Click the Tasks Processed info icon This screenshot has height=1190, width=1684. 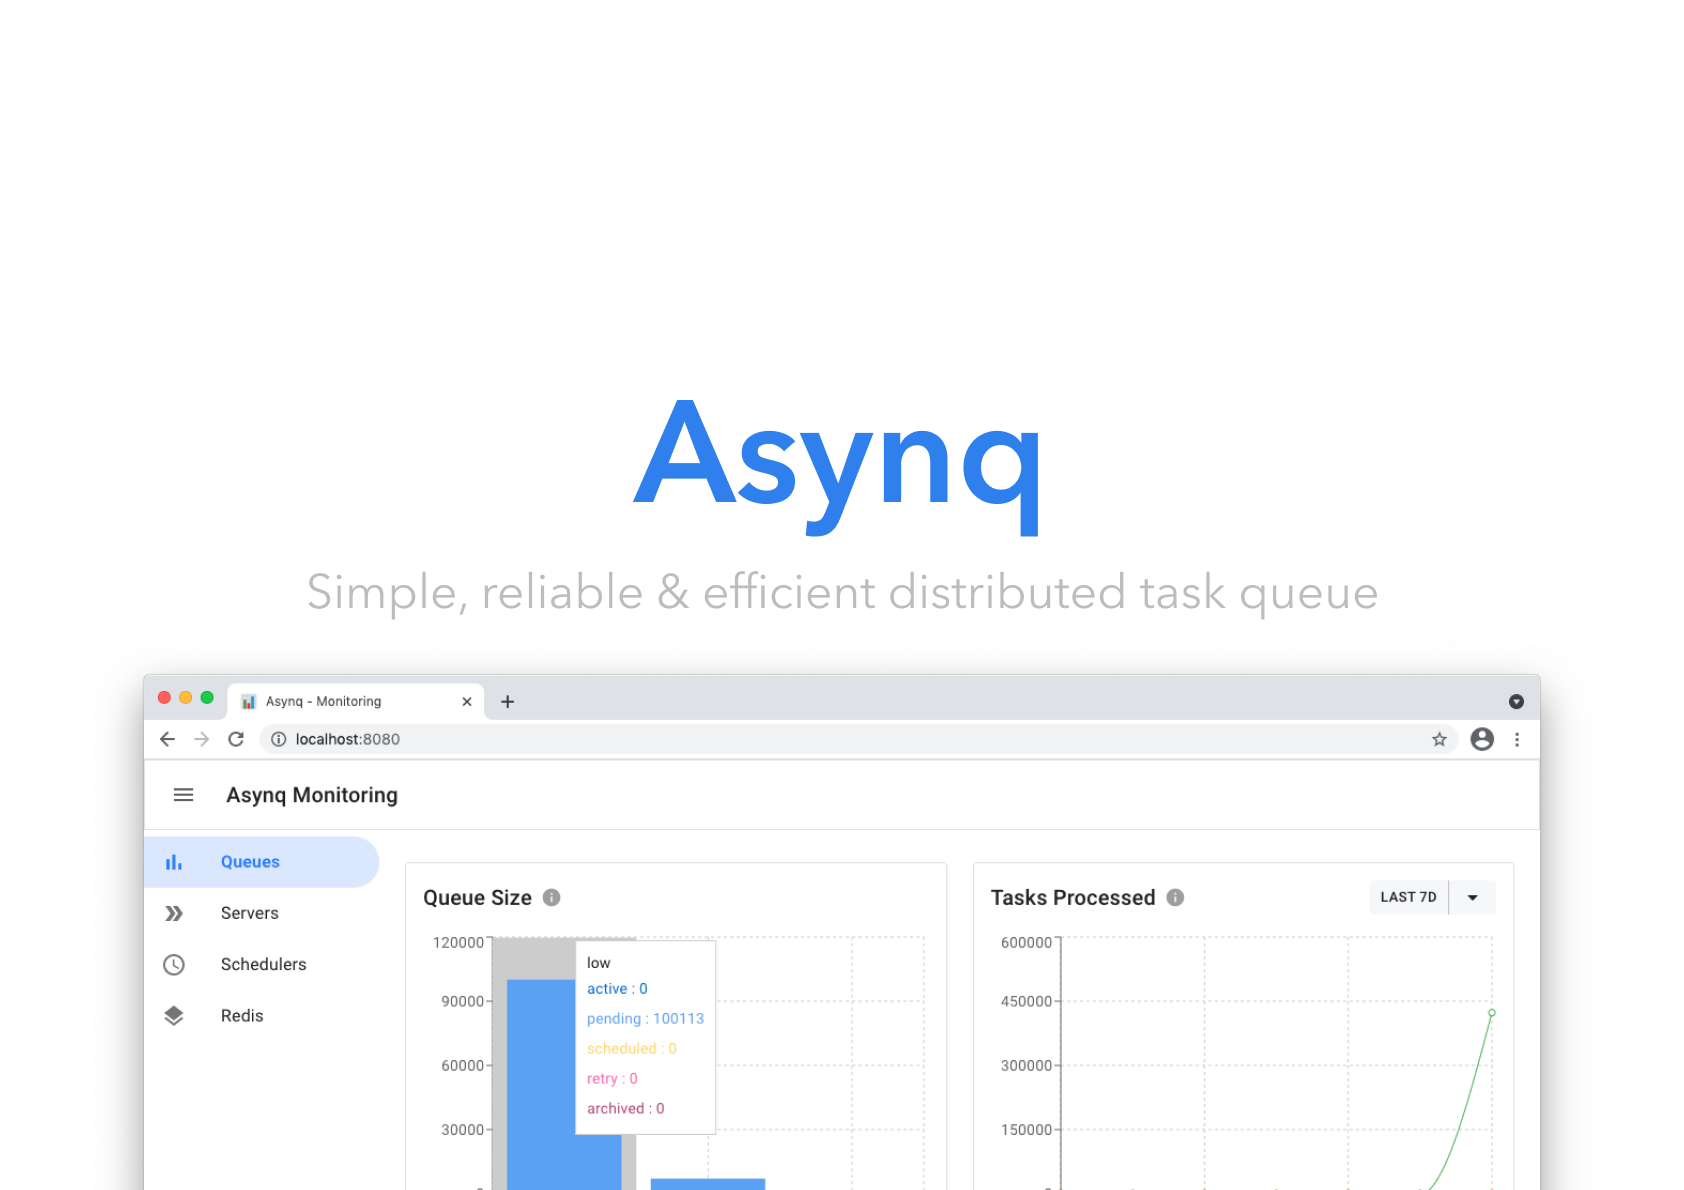[x=1175, y=898]
